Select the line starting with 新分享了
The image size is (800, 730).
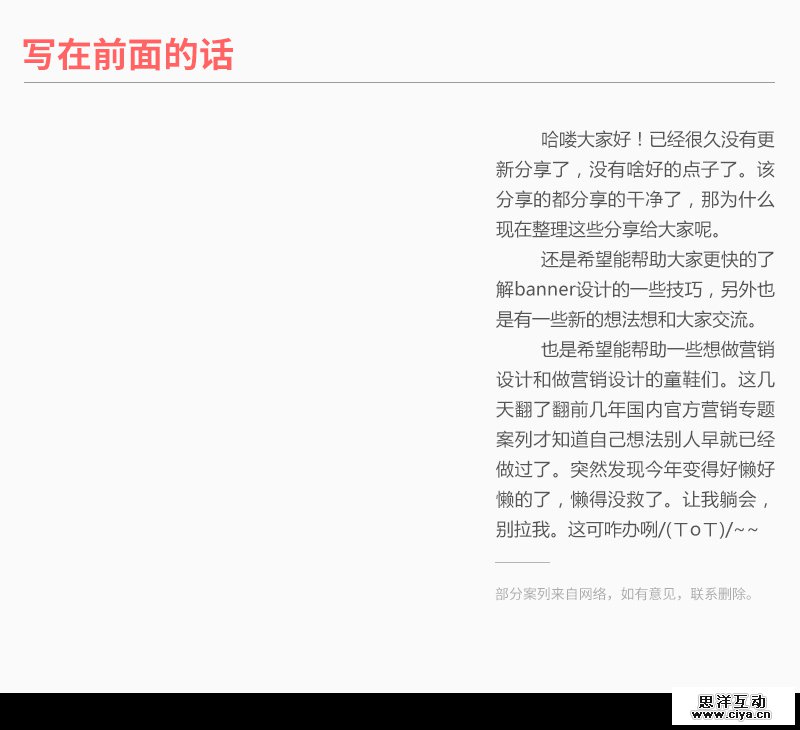pos(634,169)
